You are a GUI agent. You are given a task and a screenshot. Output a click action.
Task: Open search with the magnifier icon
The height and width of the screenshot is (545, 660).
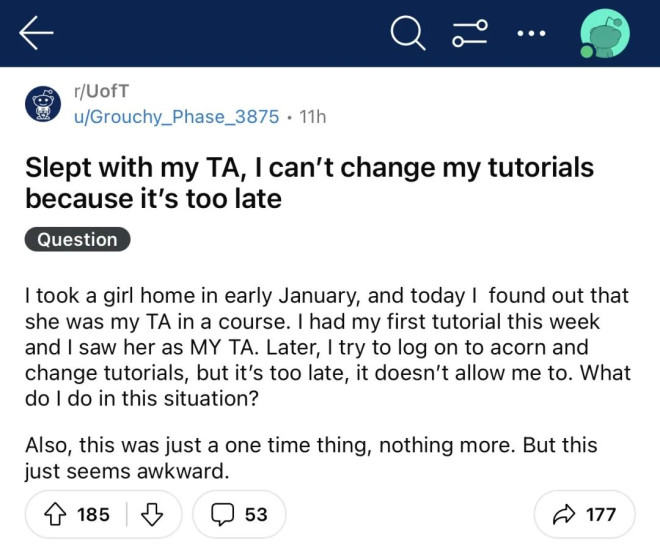(407, 34)
